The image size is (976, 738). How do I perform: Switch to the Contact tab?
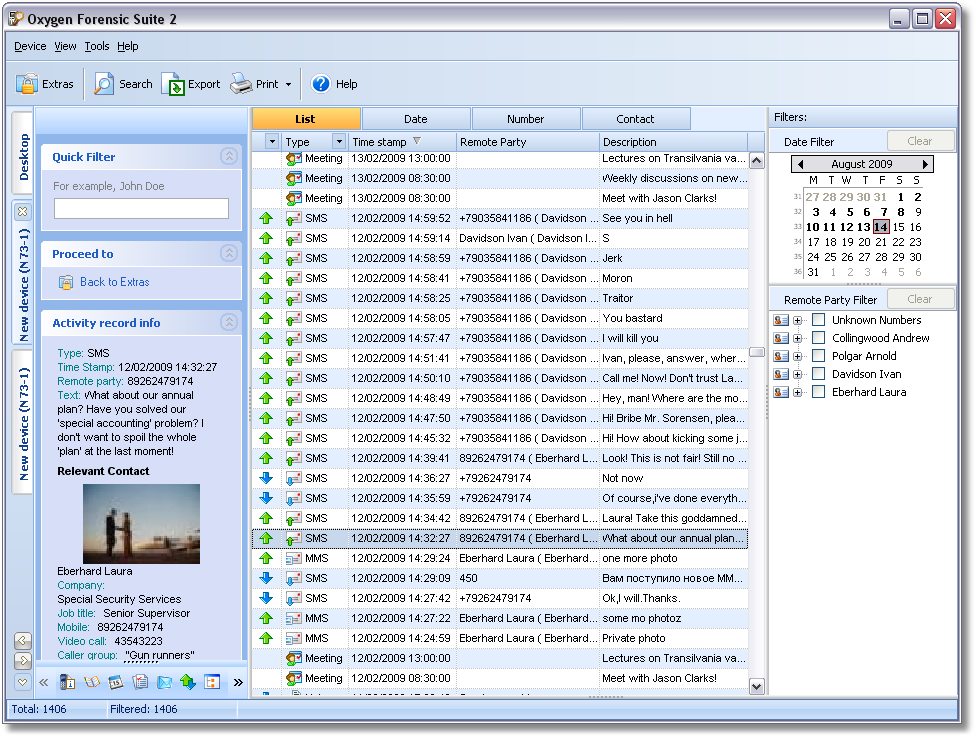click(x=635, y=119)
